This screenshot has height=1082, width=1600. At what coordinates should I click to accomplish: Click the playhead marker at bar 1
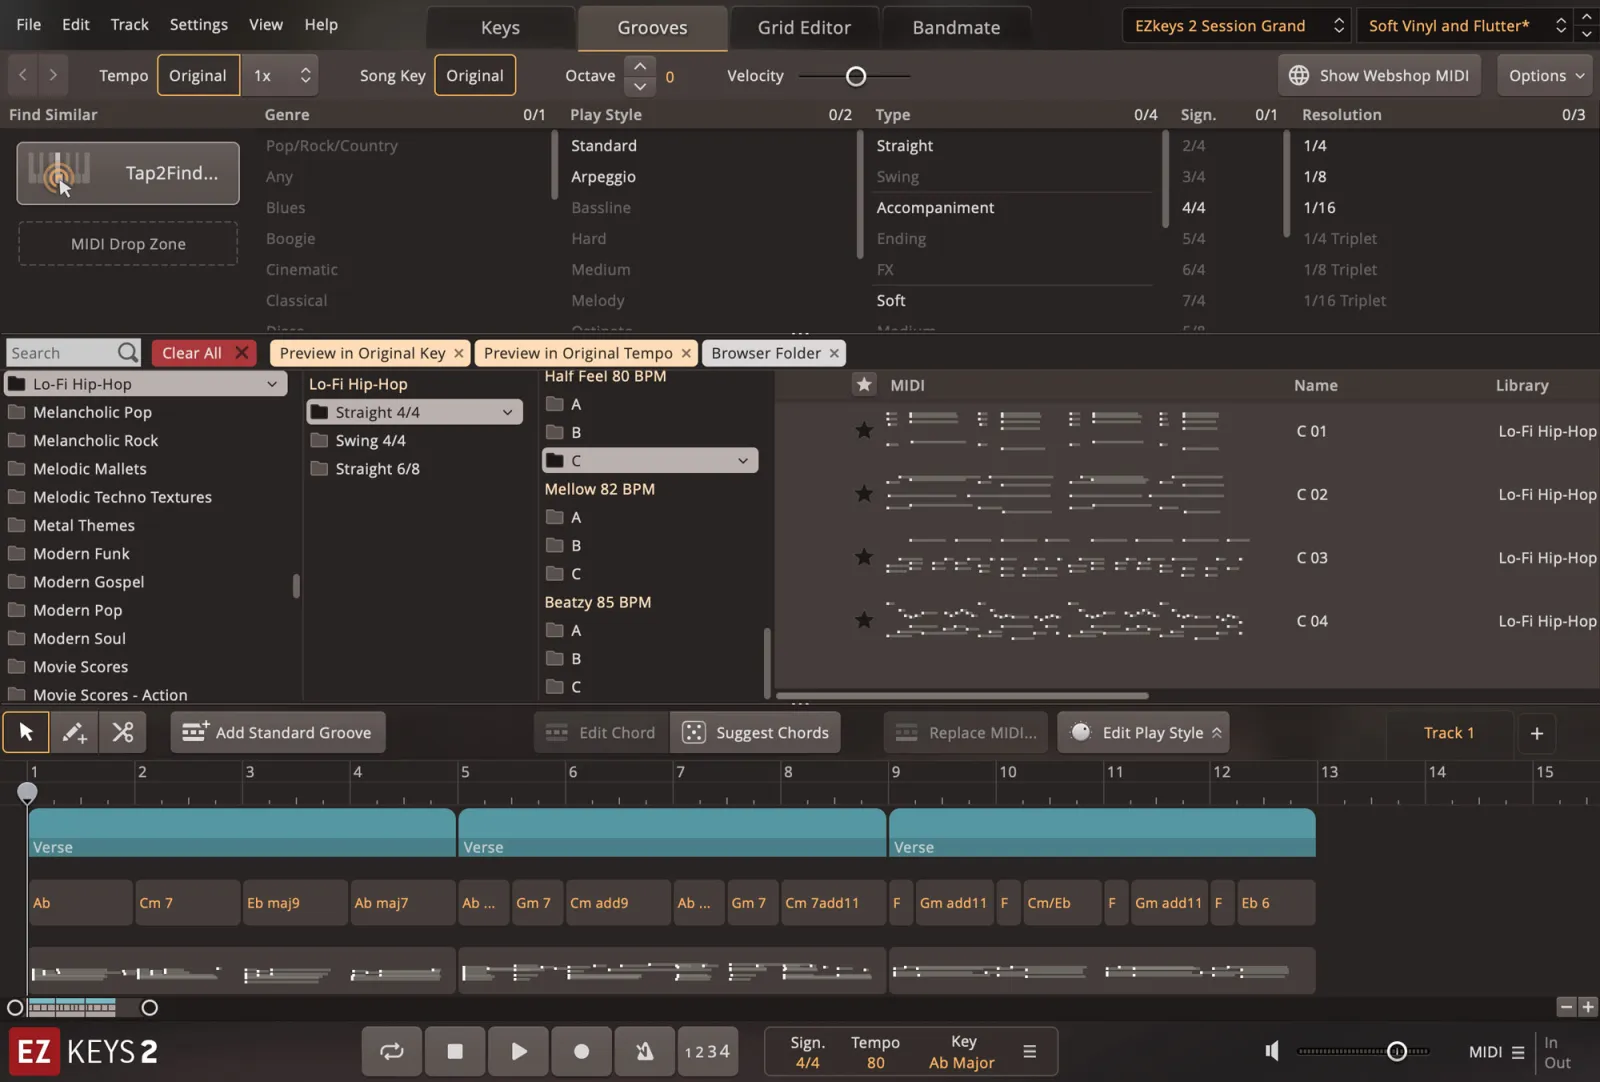27,792
